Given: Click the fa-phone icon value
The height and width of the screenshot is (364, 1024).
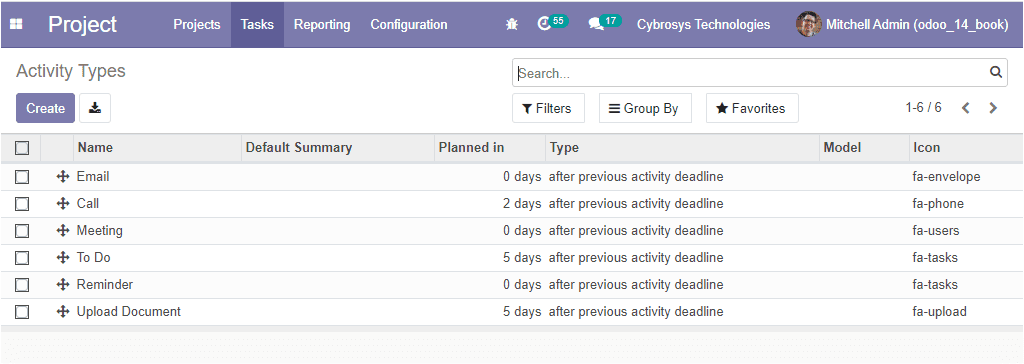Looking at the screenshot, I should coord(938,203).
